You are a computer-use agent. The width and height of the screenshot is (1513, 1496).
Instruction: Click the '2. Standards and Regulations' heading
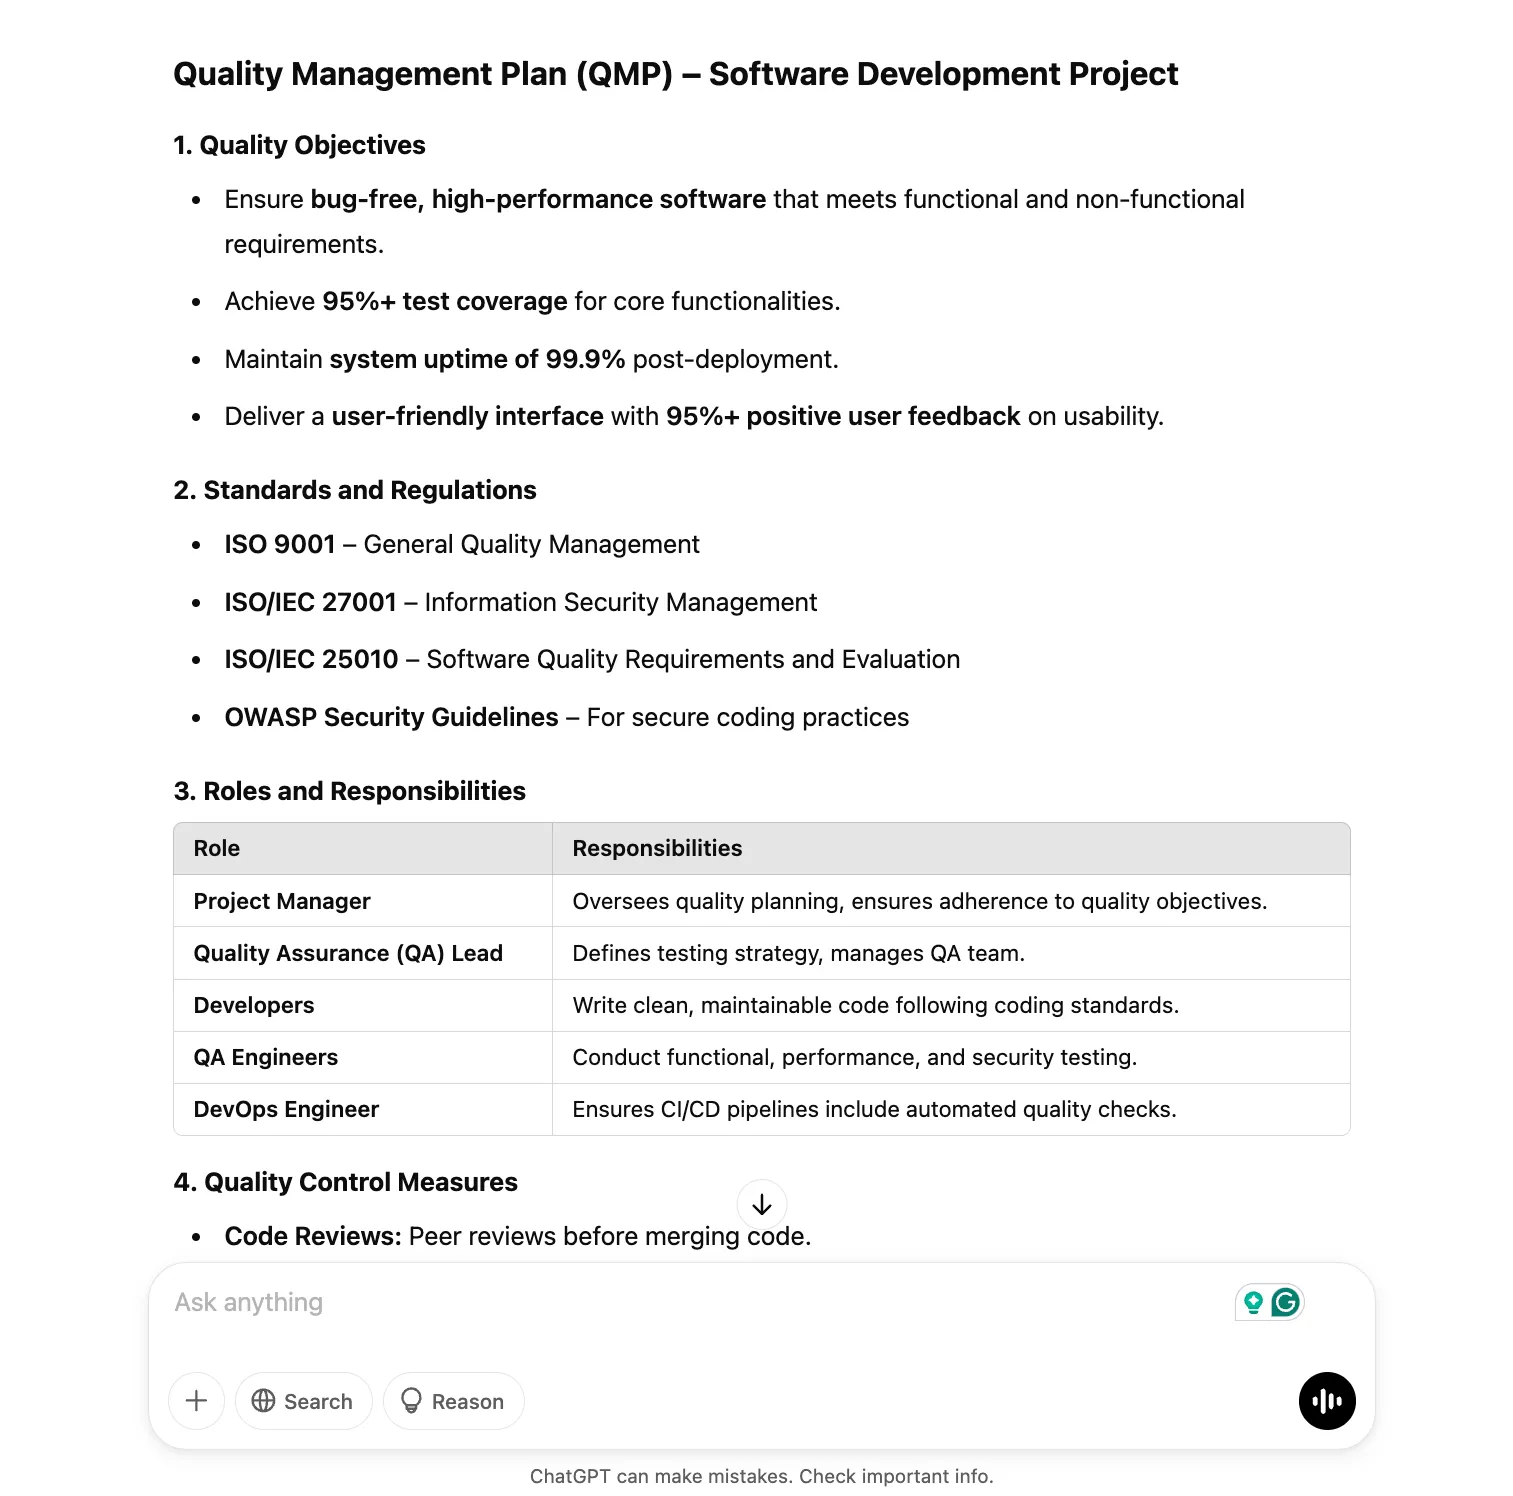(355, 490)
